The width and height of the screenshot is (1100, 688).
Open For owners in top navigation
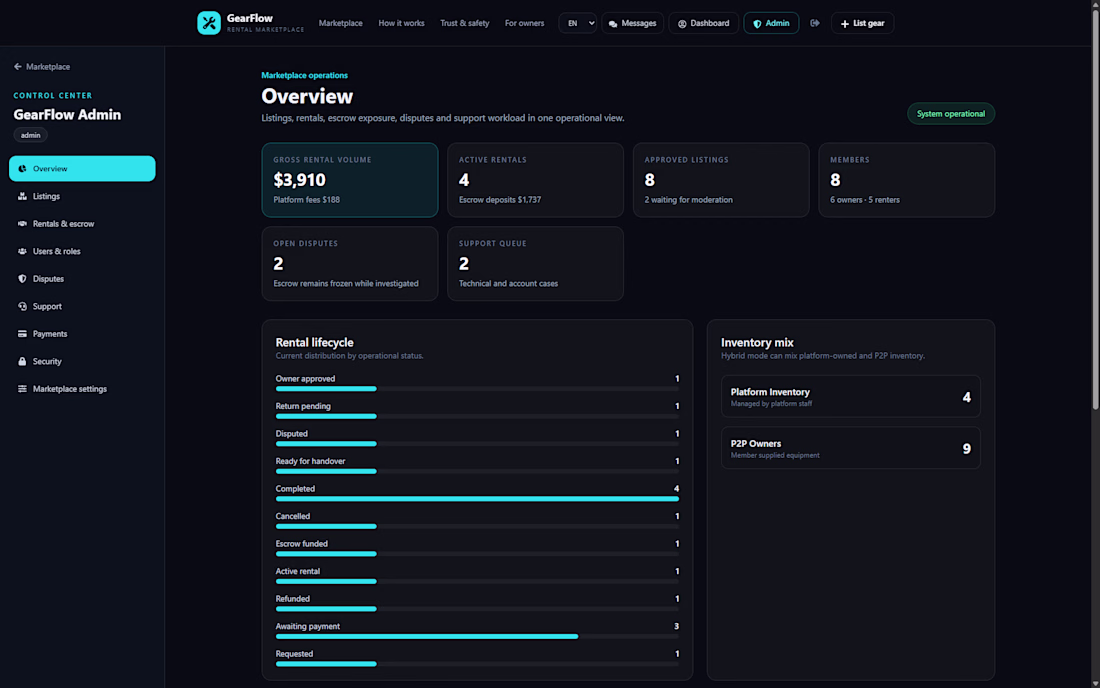tap(524, 23)
